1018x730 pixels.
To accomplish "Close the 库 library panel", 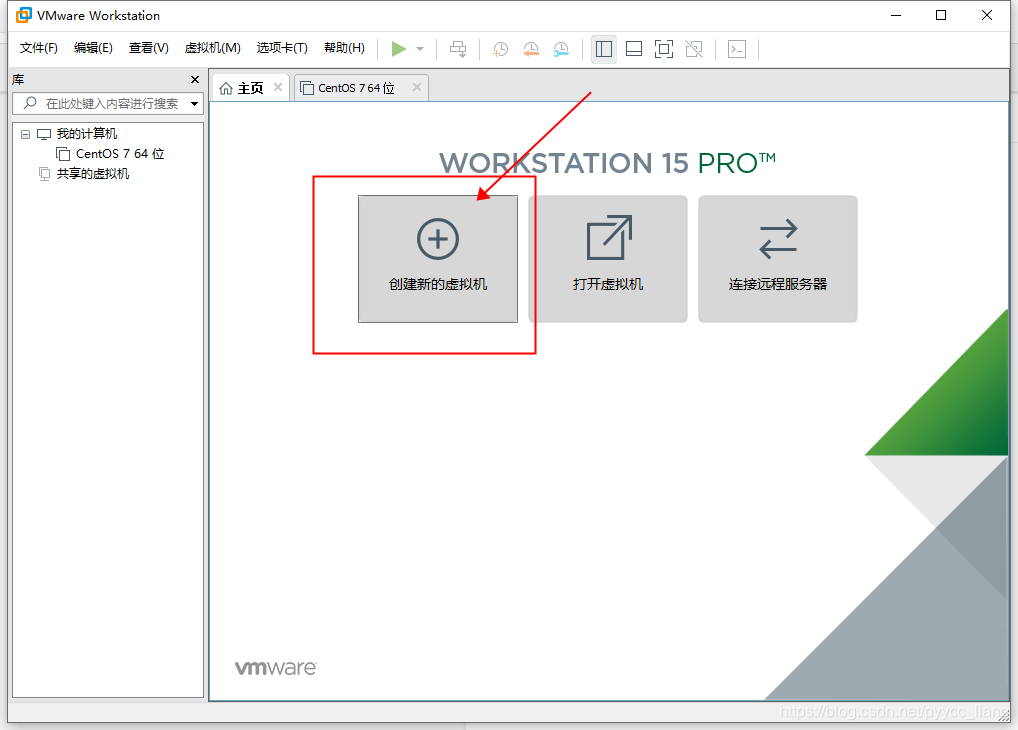I will click(195, 79).
